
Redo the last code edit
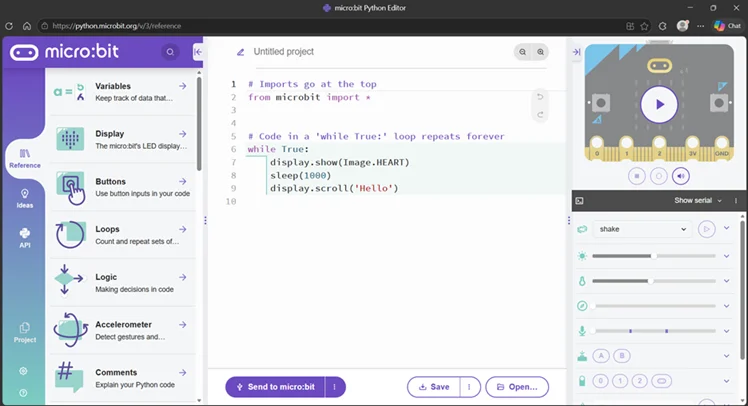point(540,115)
